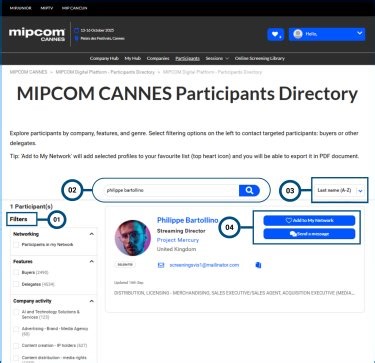Check AI and Technology Solutions & Services

tap(16, 312)
